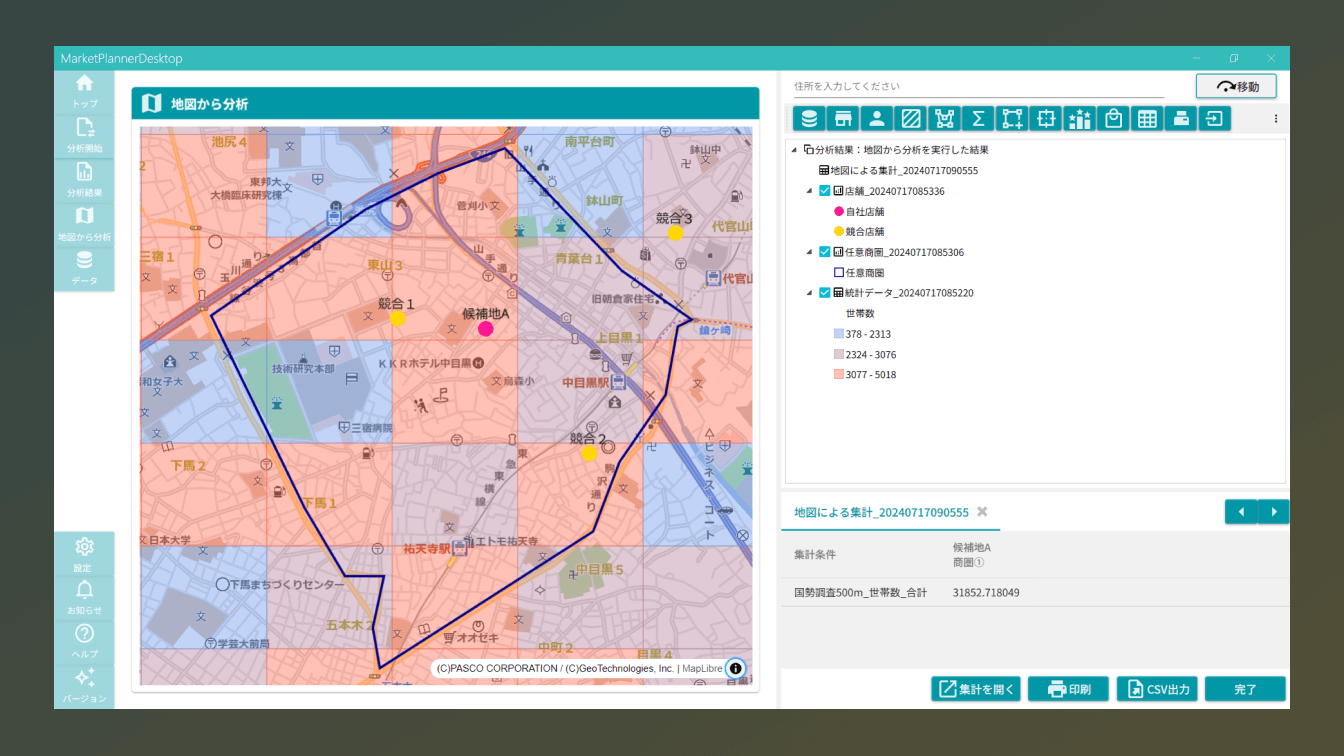
Task: Open 地図から分析 in the left sidebar
Action: point(84,225)
